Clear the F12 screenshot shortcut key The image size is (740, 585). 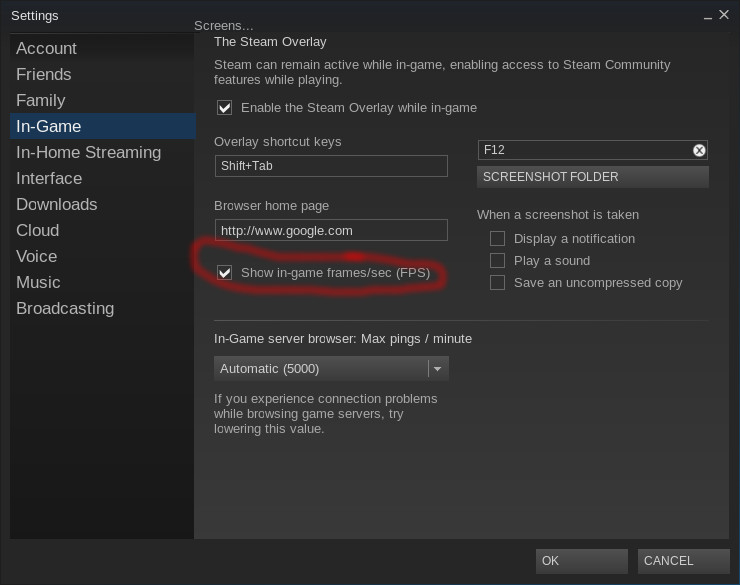699,150
